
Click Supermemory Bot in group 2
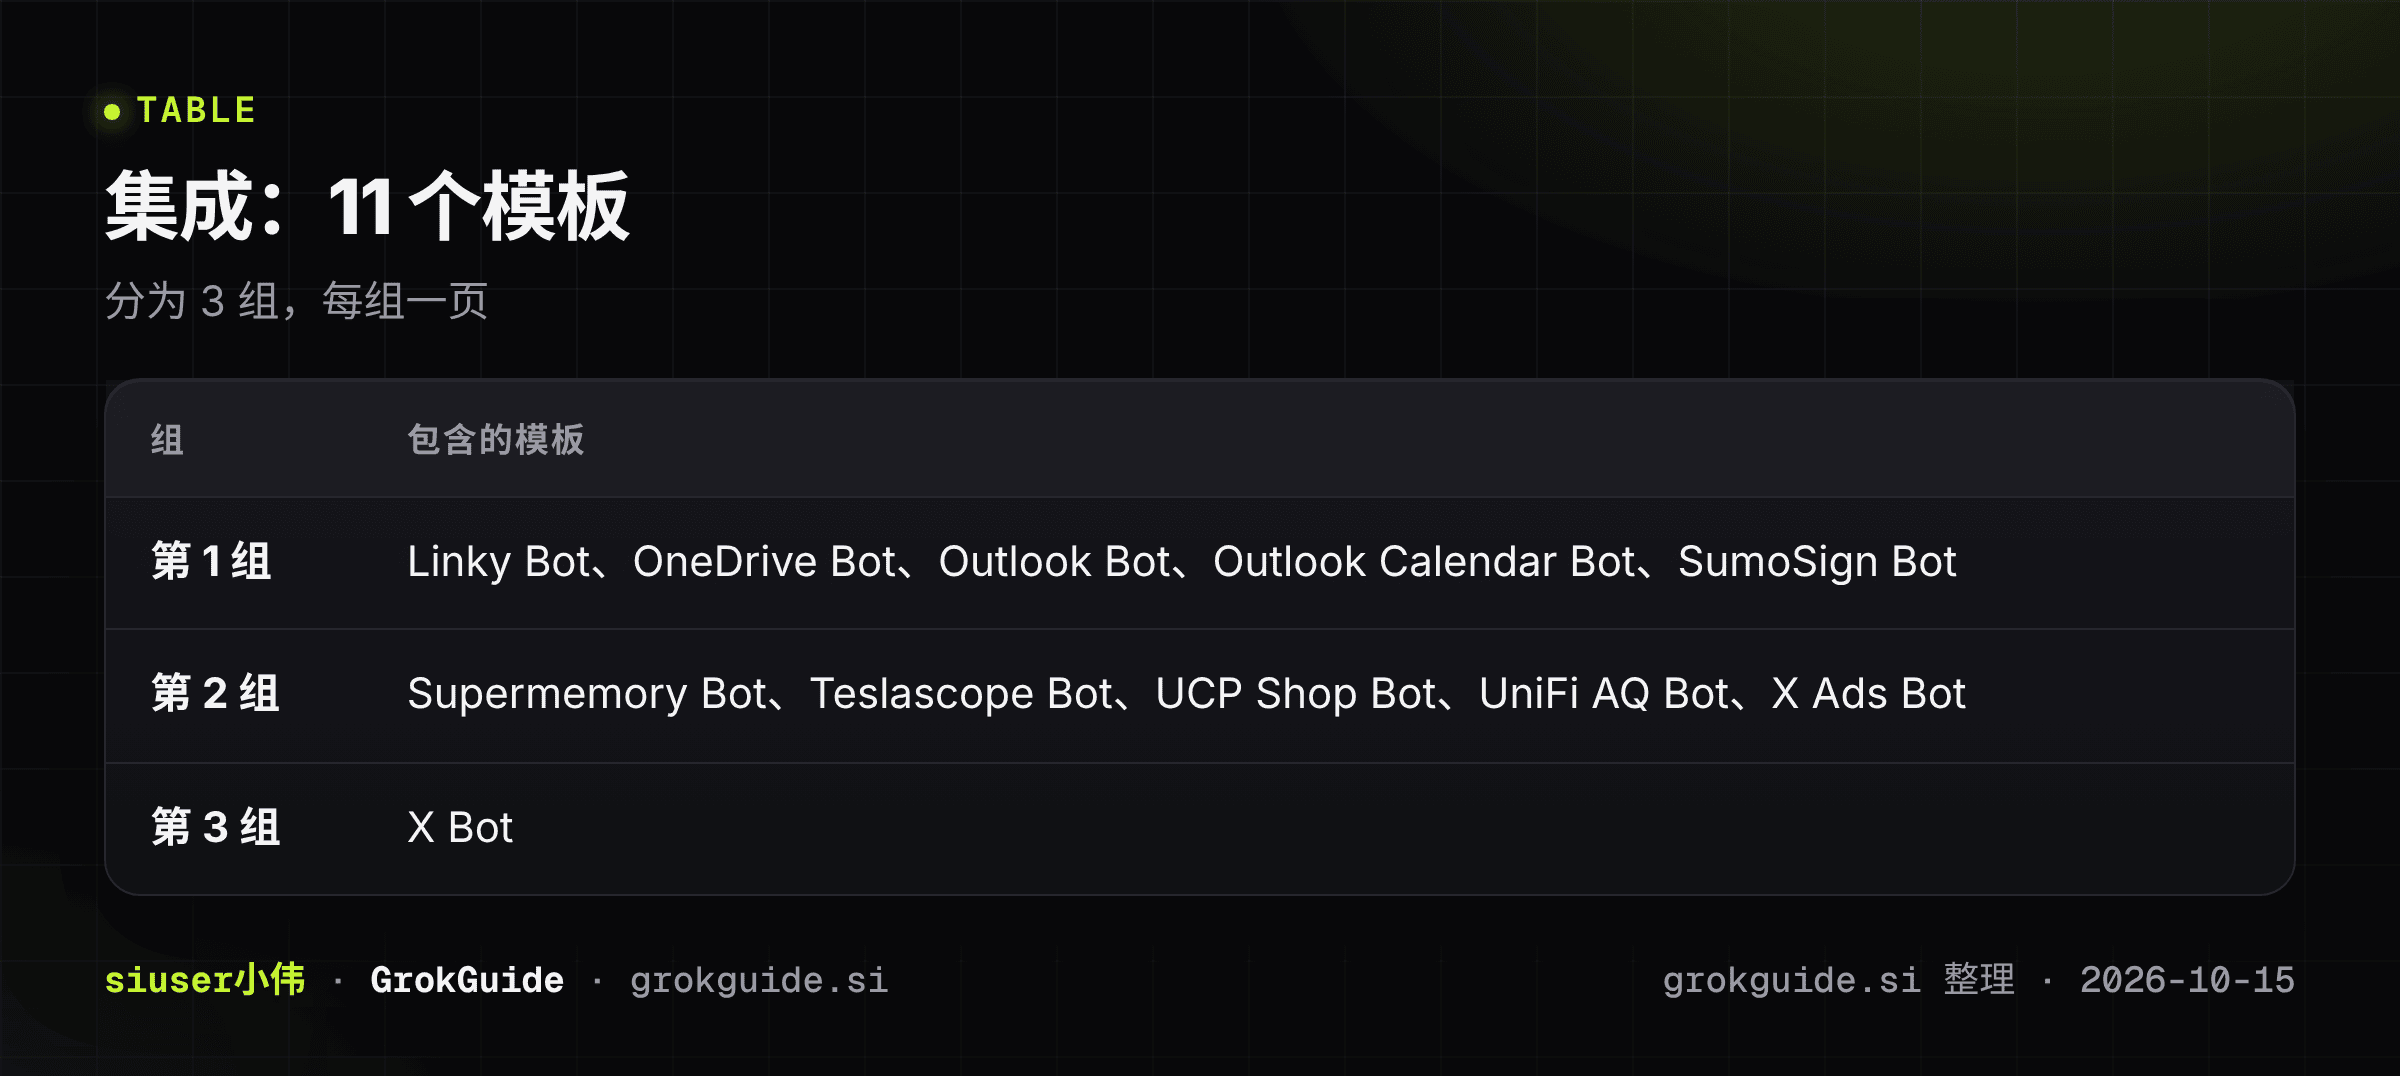[x=587, y=694]
